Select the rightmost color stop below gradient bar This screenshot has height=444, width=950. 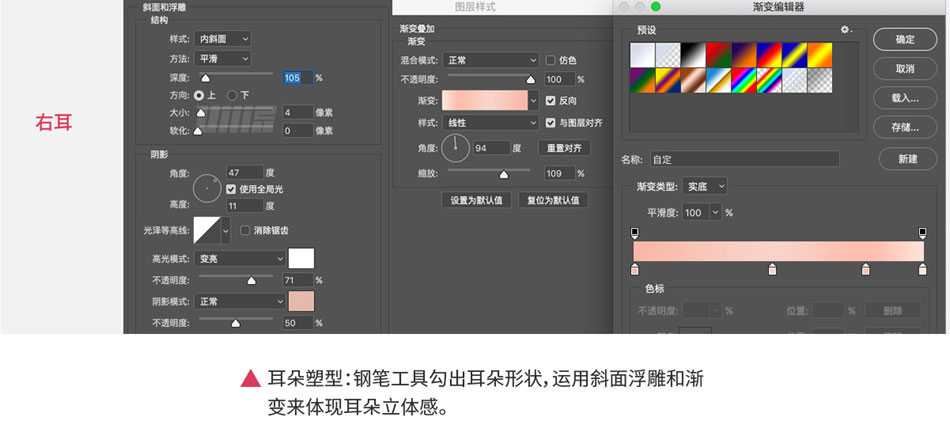point(922,269)
